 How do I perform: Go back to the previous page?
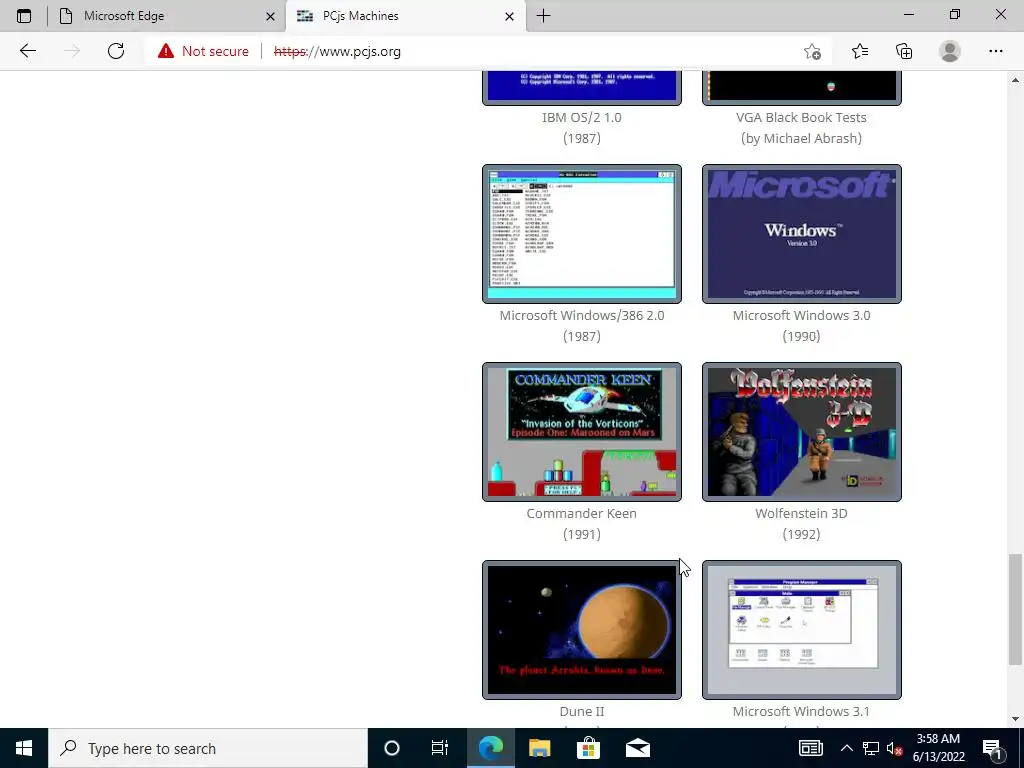pyautogui.click(x=27, y=51)
